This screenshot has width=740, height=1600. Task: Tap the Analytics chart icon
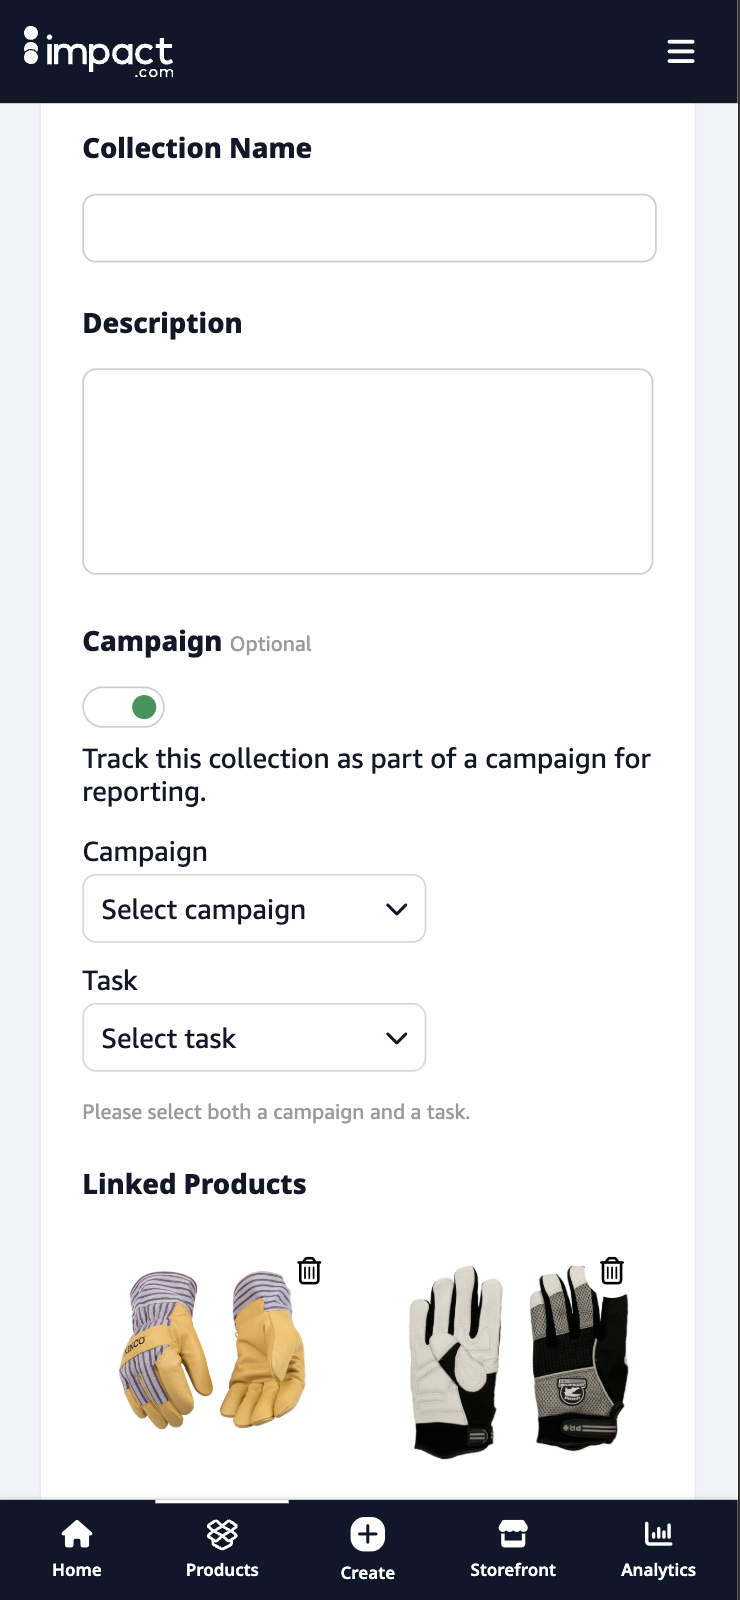click(658, 1534)
